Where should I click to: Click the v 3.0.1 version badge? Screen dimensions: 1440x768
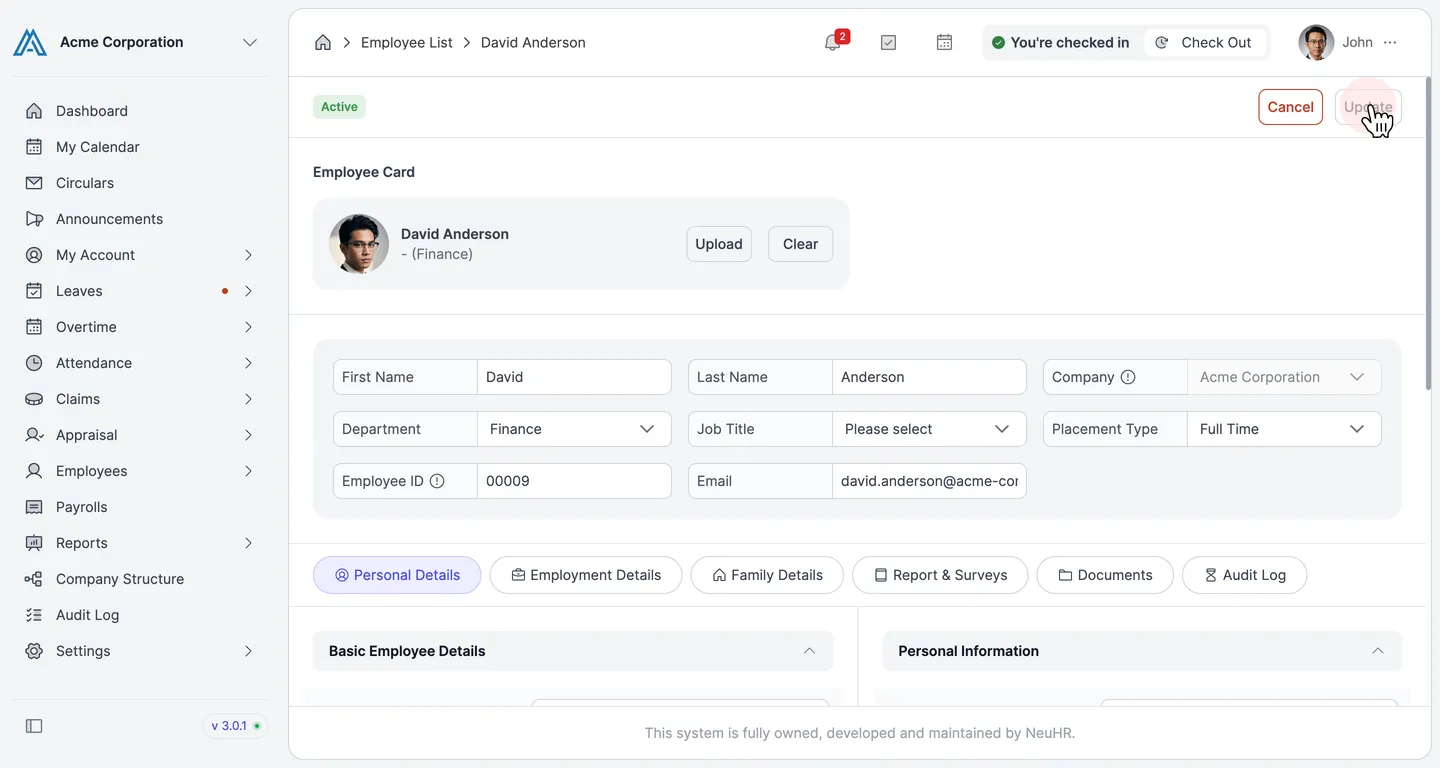click(236, 726)
